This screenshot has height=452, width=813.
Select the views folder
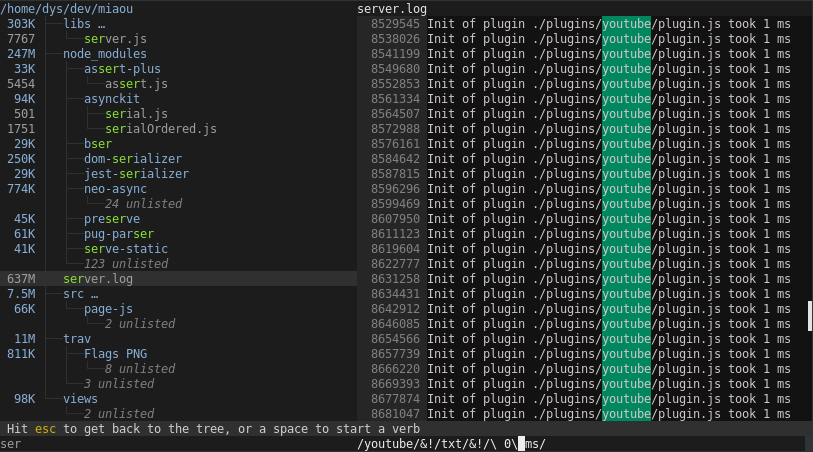point(80,400)
